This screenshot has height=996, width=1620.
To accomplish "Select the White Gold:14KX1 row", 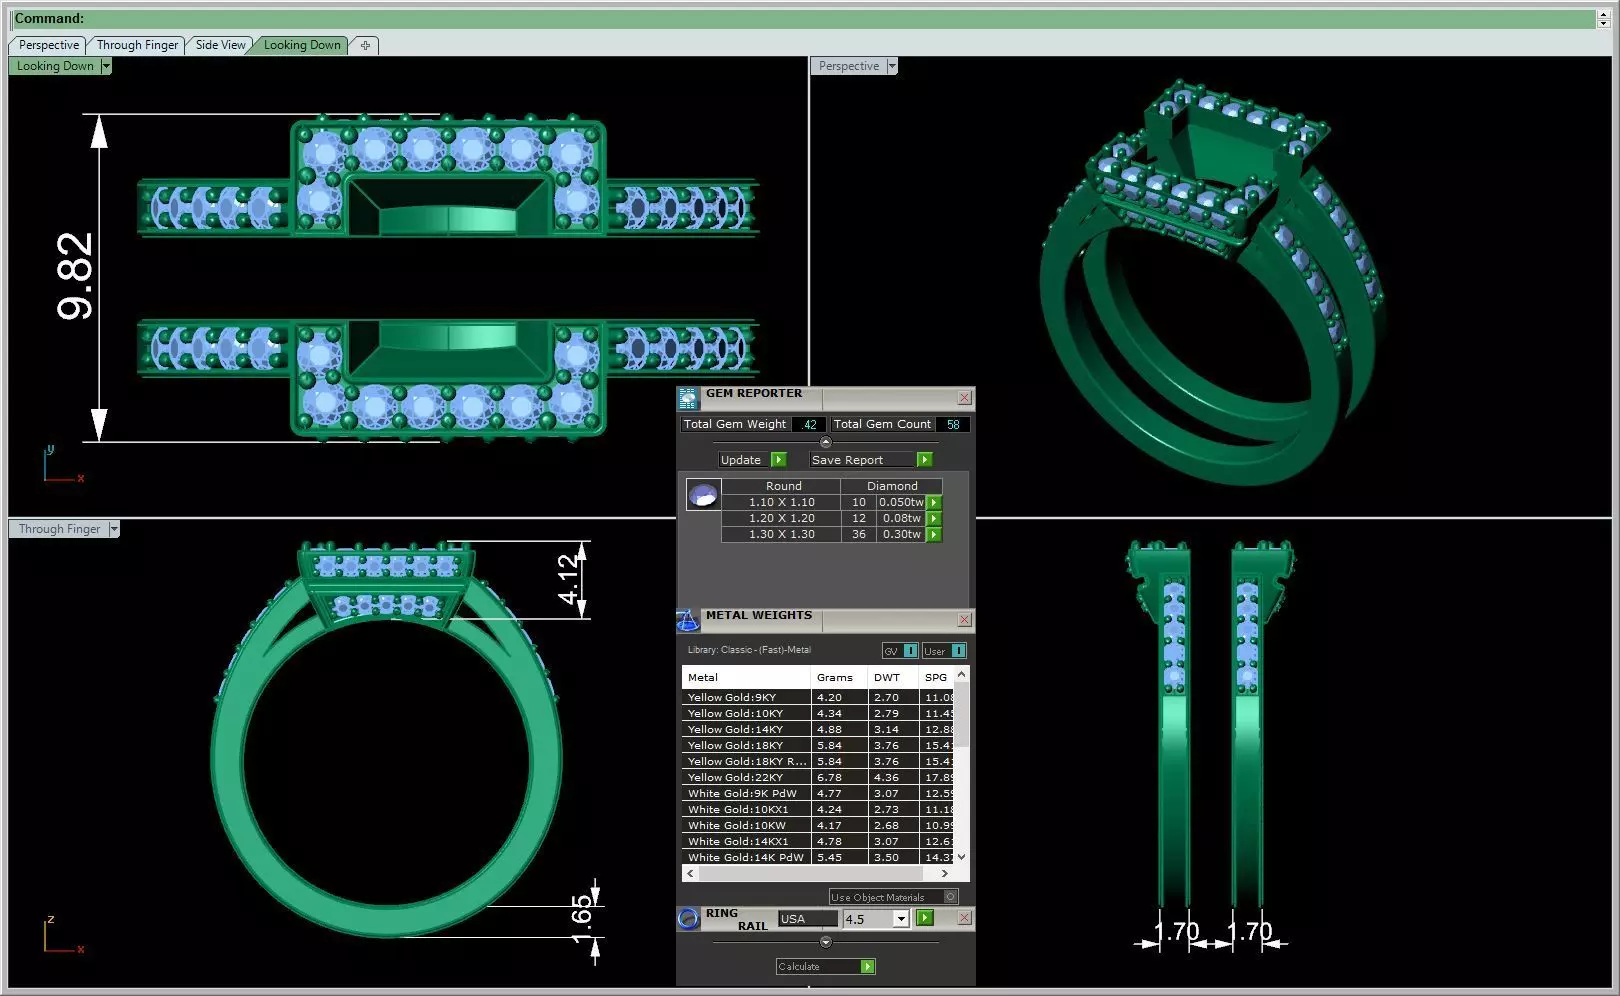I will [x=818, y=842].
